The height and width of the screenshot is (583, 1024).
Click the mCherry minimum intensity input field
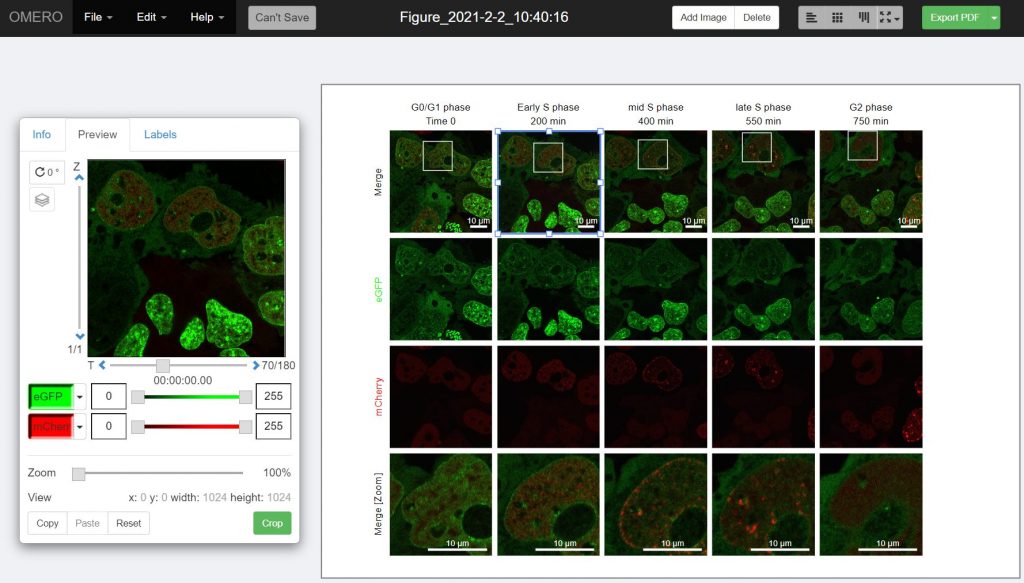[109, 427]
